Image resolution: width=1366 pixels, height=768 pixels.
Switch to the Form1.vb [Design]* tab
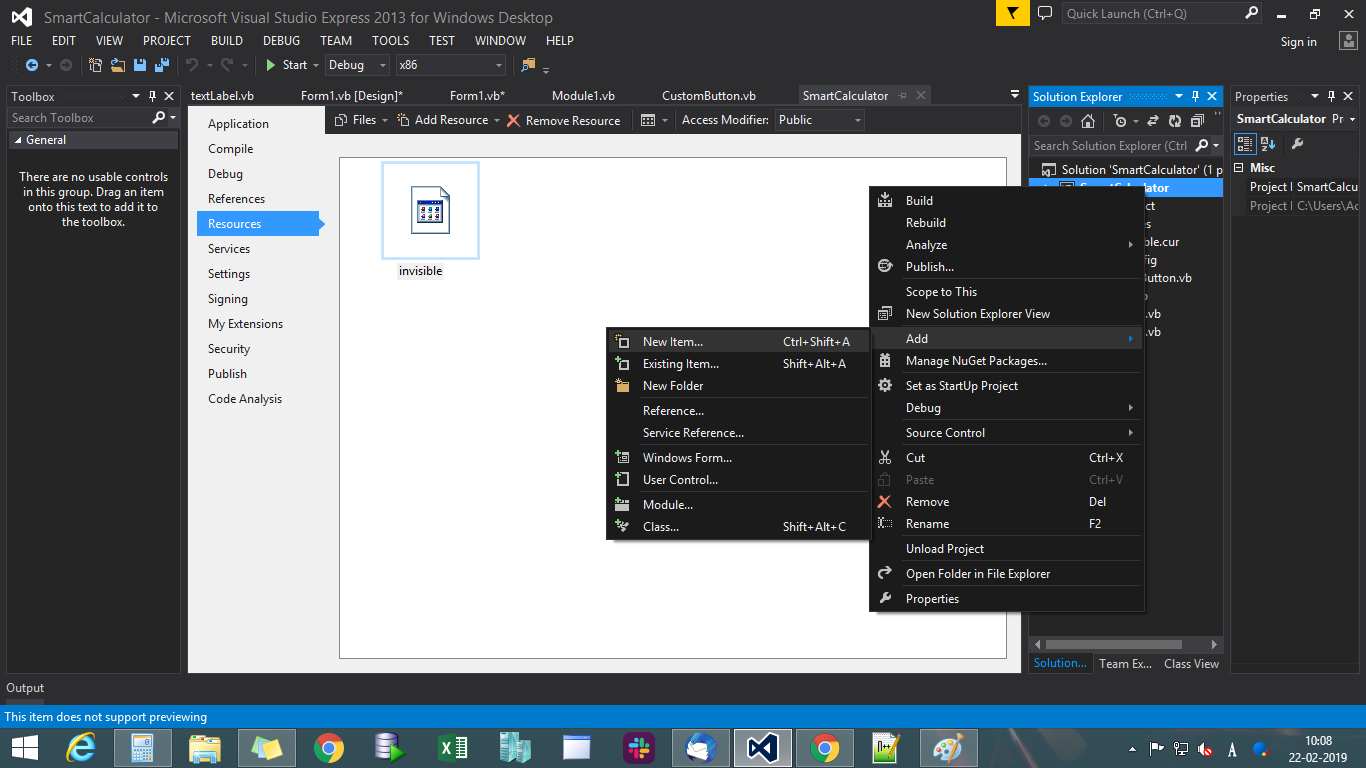coord(352,96)
